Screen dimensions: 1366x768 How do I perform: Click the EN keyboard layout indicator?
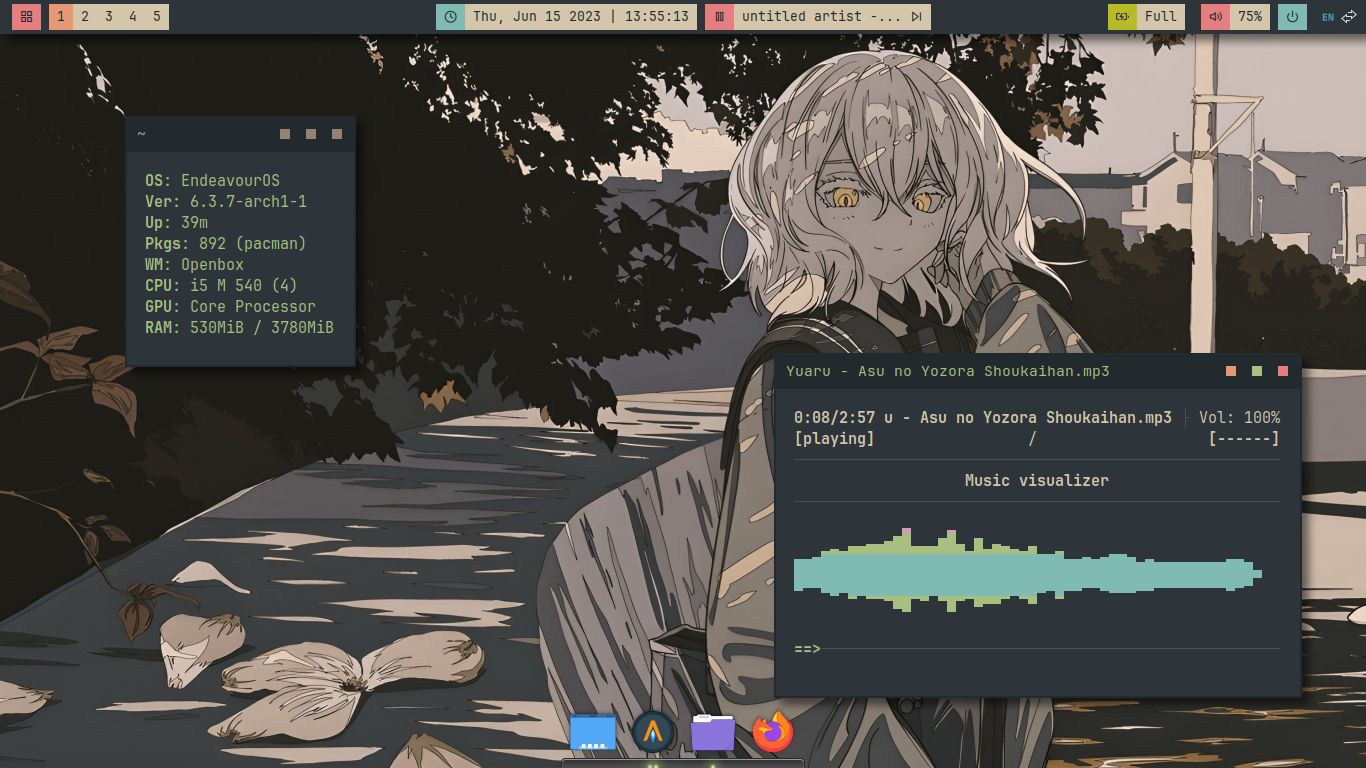[x=1328, y=17]
